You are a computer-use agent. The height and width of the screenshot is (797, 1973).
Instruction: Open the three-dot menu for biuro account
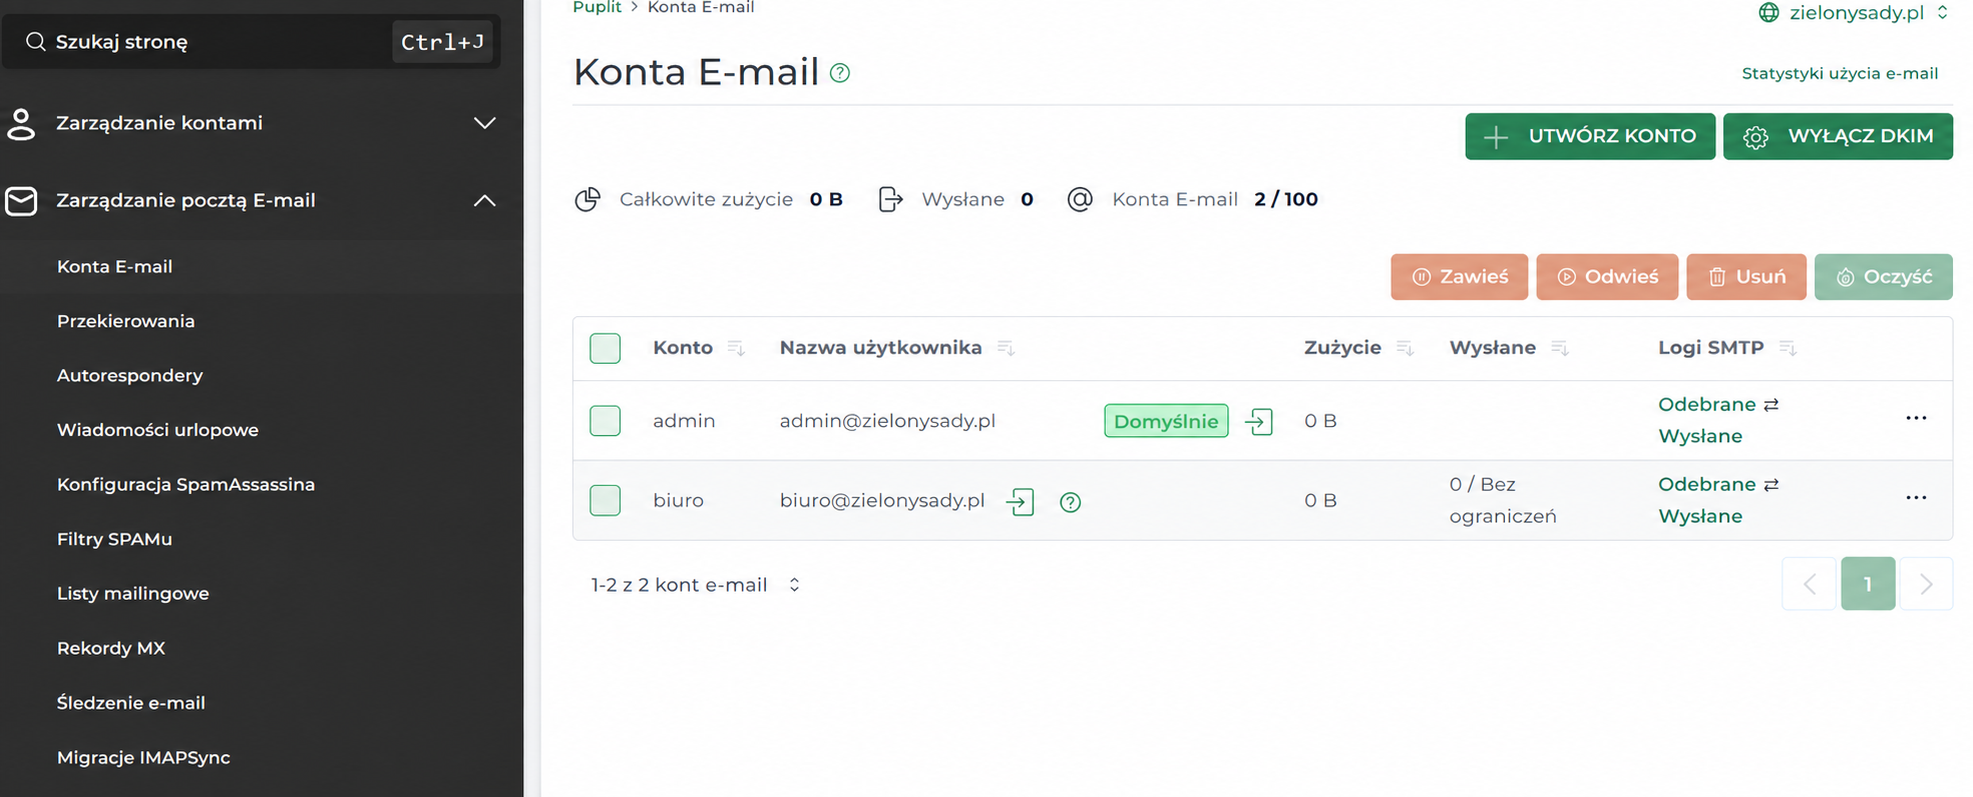click(x=1916, y=498)
